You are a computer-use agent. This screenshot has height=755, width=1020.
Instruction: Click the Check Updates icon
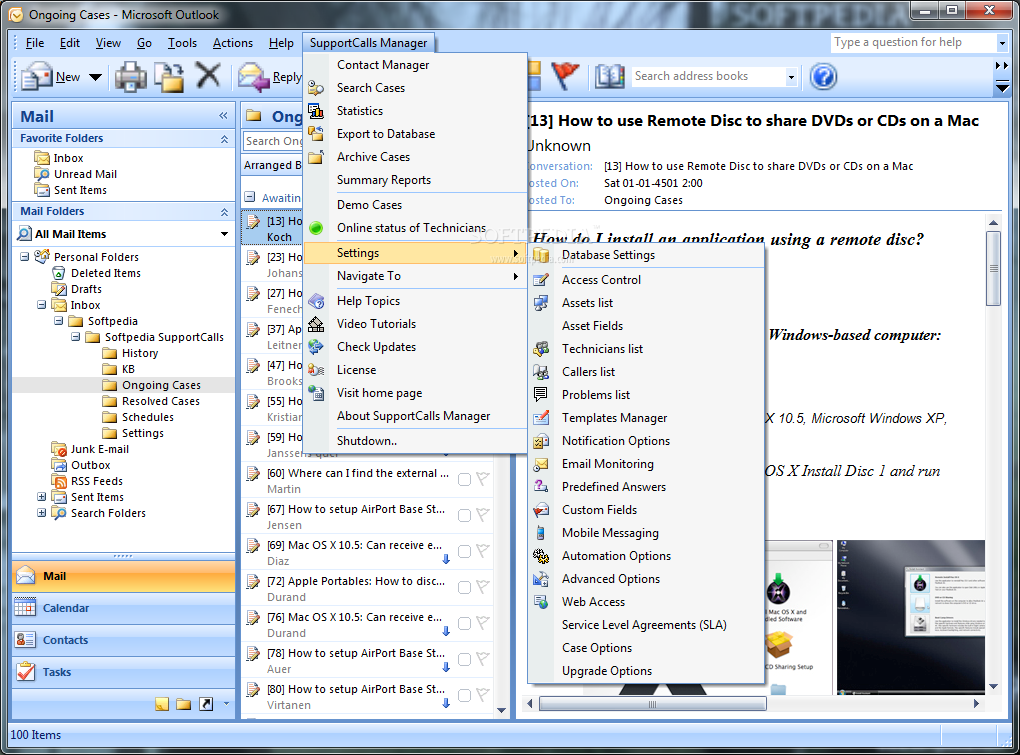pyautogui.click(x=316, y=347)
